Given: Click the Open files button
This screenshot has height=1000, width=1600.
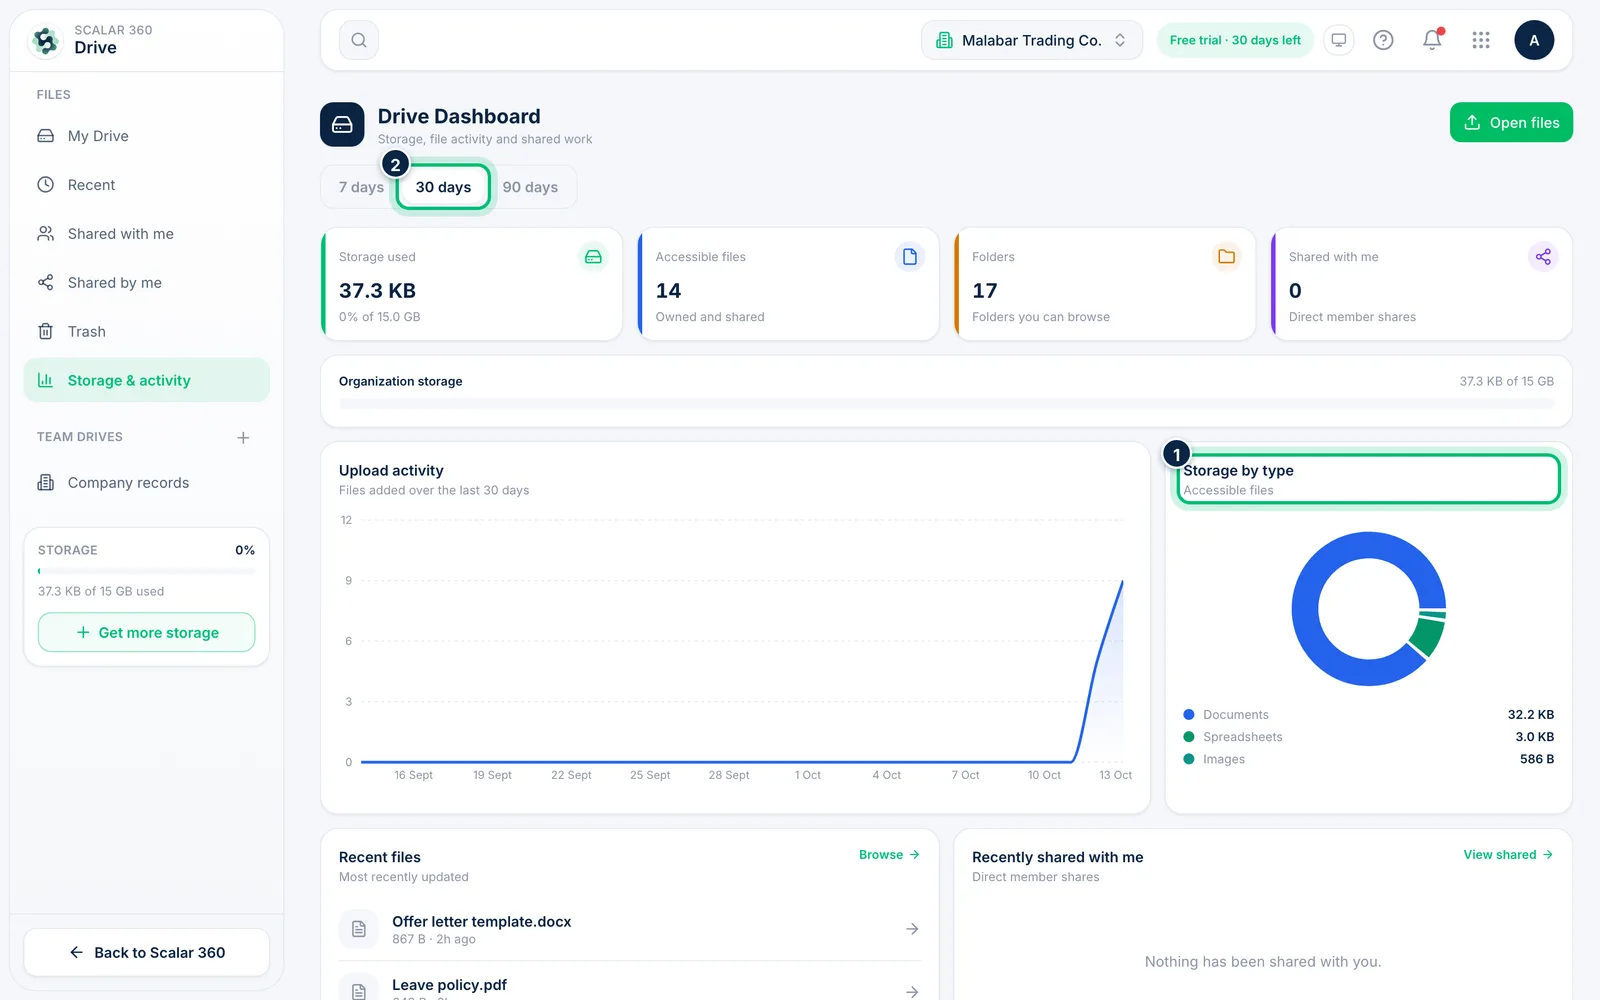Looking at the screenshot, I should click(x=1511, y=122).
